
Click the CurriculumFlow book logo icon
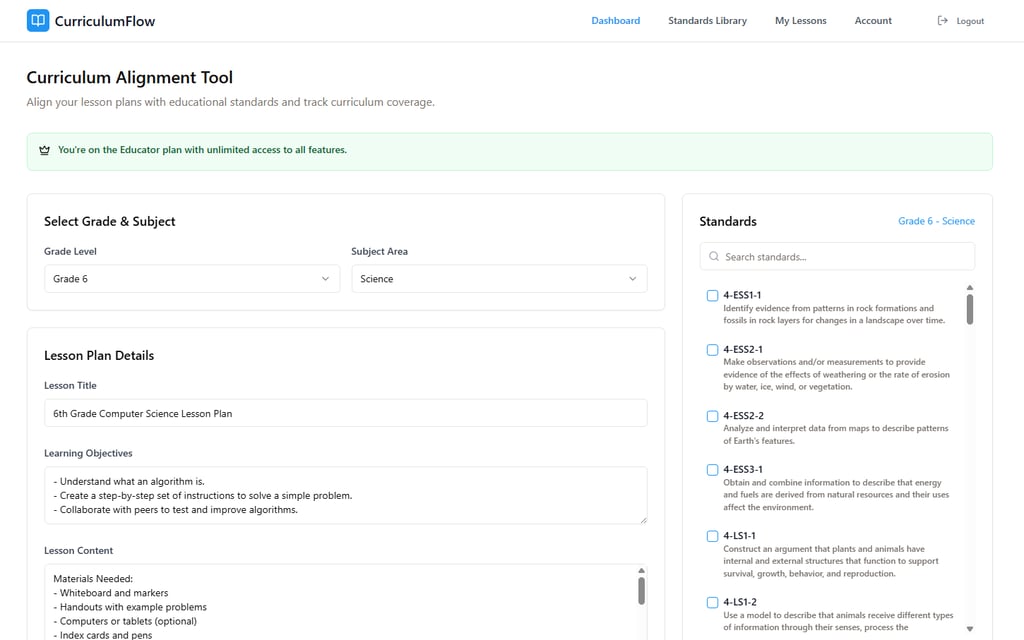(x=38, y=20)
